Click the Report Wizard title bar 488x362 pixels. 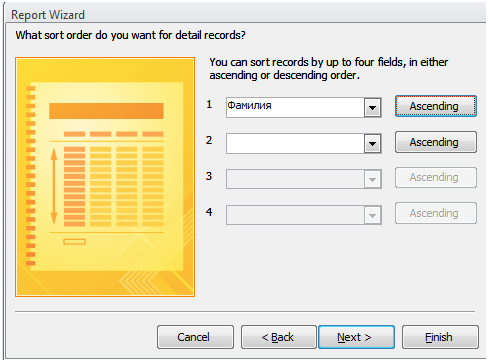coord(246,15)
